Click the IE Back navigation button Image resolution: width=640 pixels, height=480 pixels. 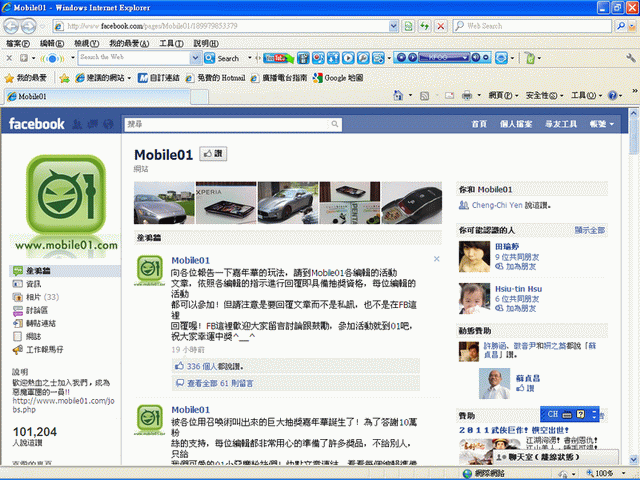click(x=11, y=26)
